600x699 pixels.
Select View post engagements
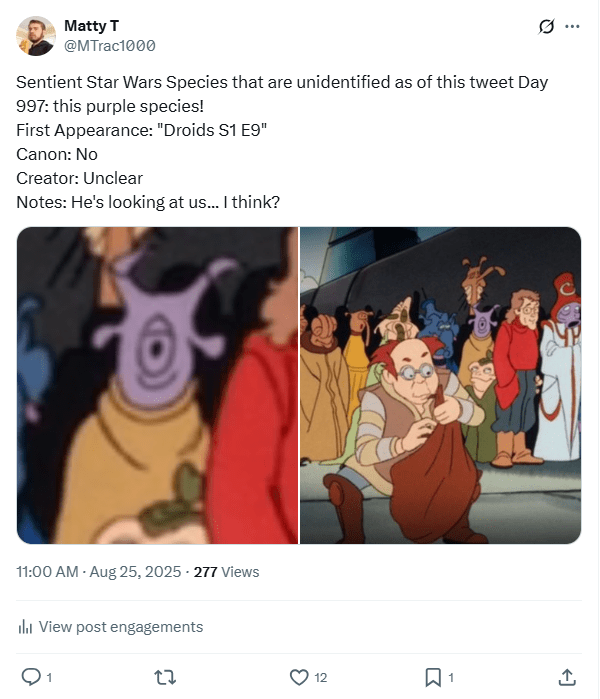click(x=120, y=627)
